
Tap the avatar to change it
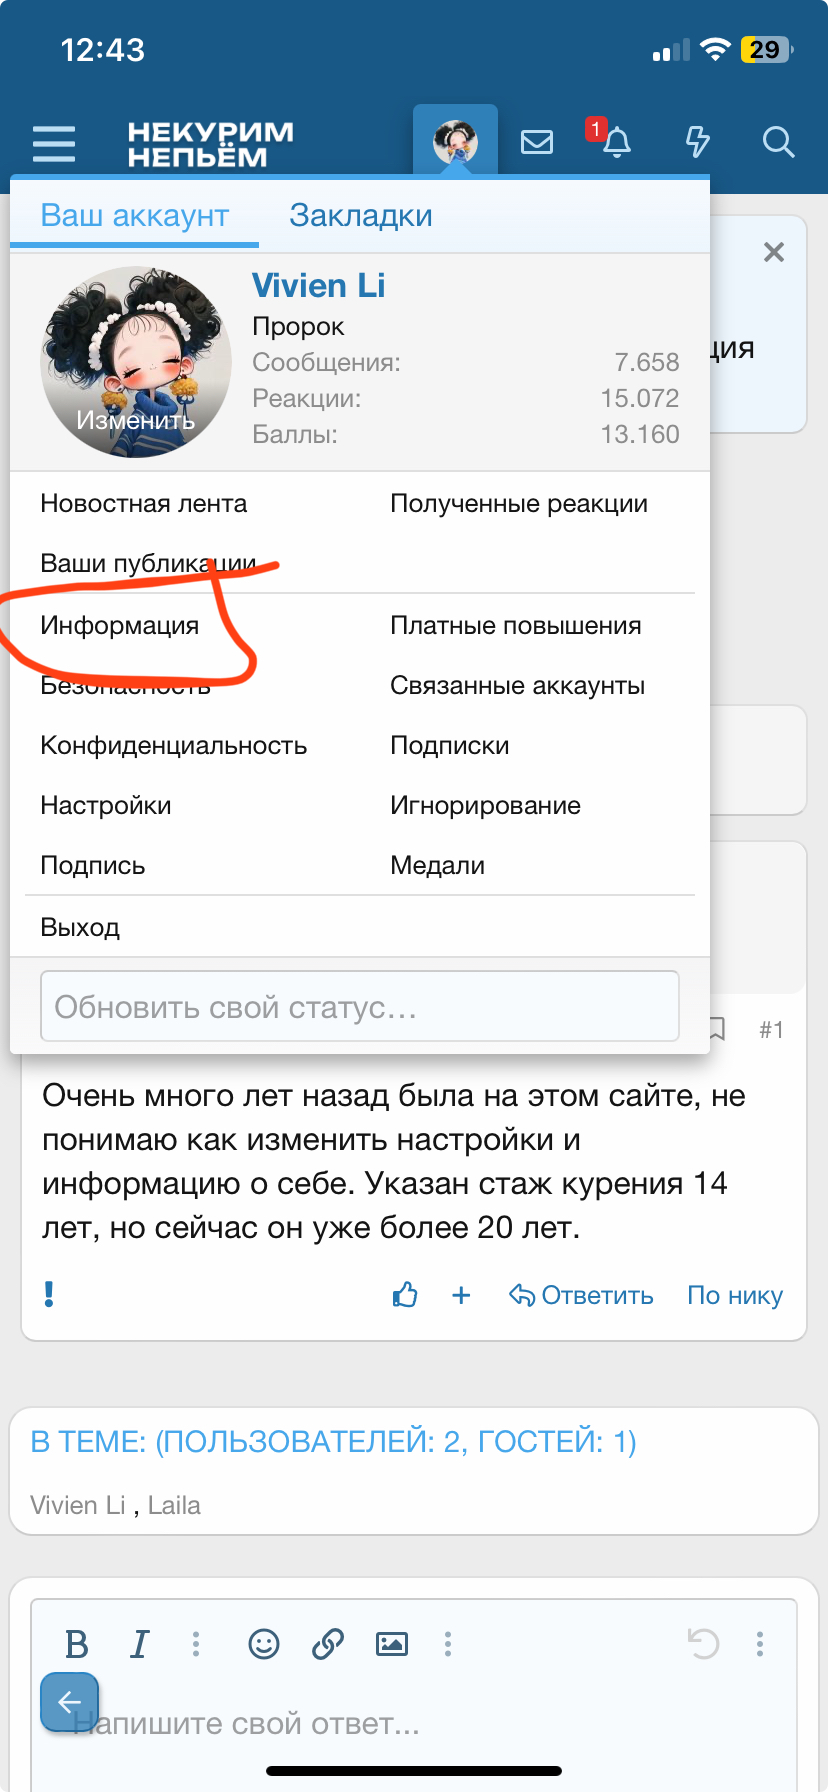tap(136, 362)
